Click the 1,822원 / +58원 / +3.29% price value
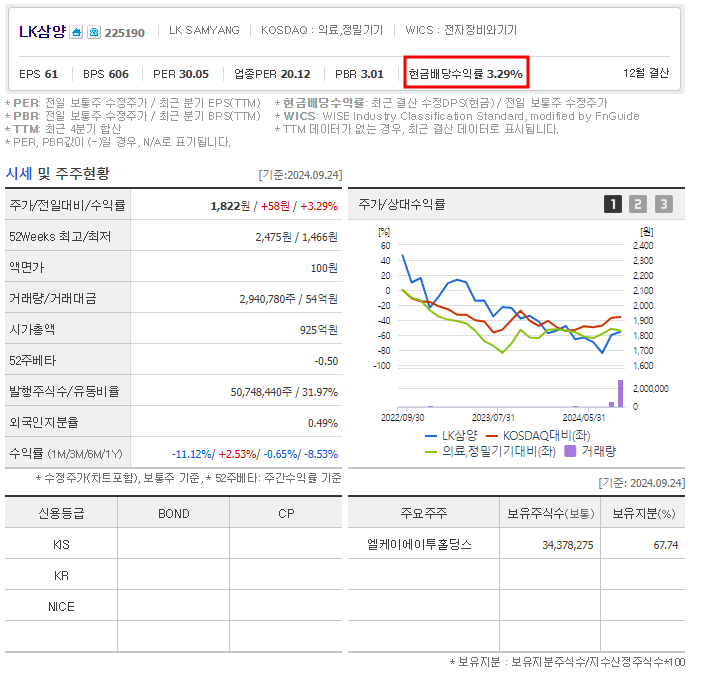This screenshot has height=680, width=701. (274, 206)
